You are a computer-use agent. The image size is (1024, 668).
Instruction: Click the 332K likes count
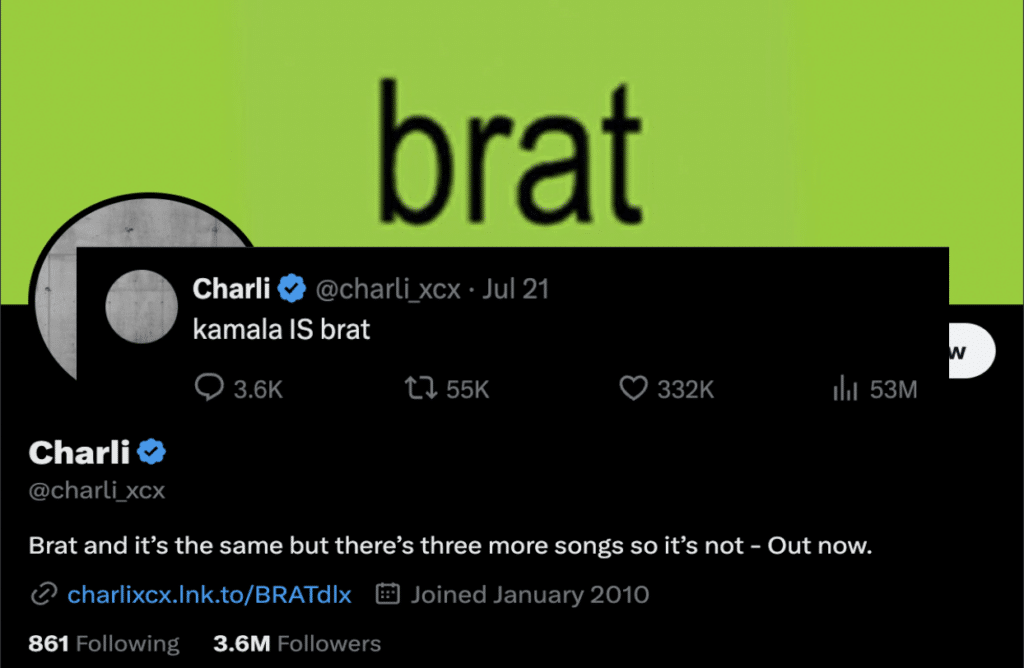(x=686, y=389)
